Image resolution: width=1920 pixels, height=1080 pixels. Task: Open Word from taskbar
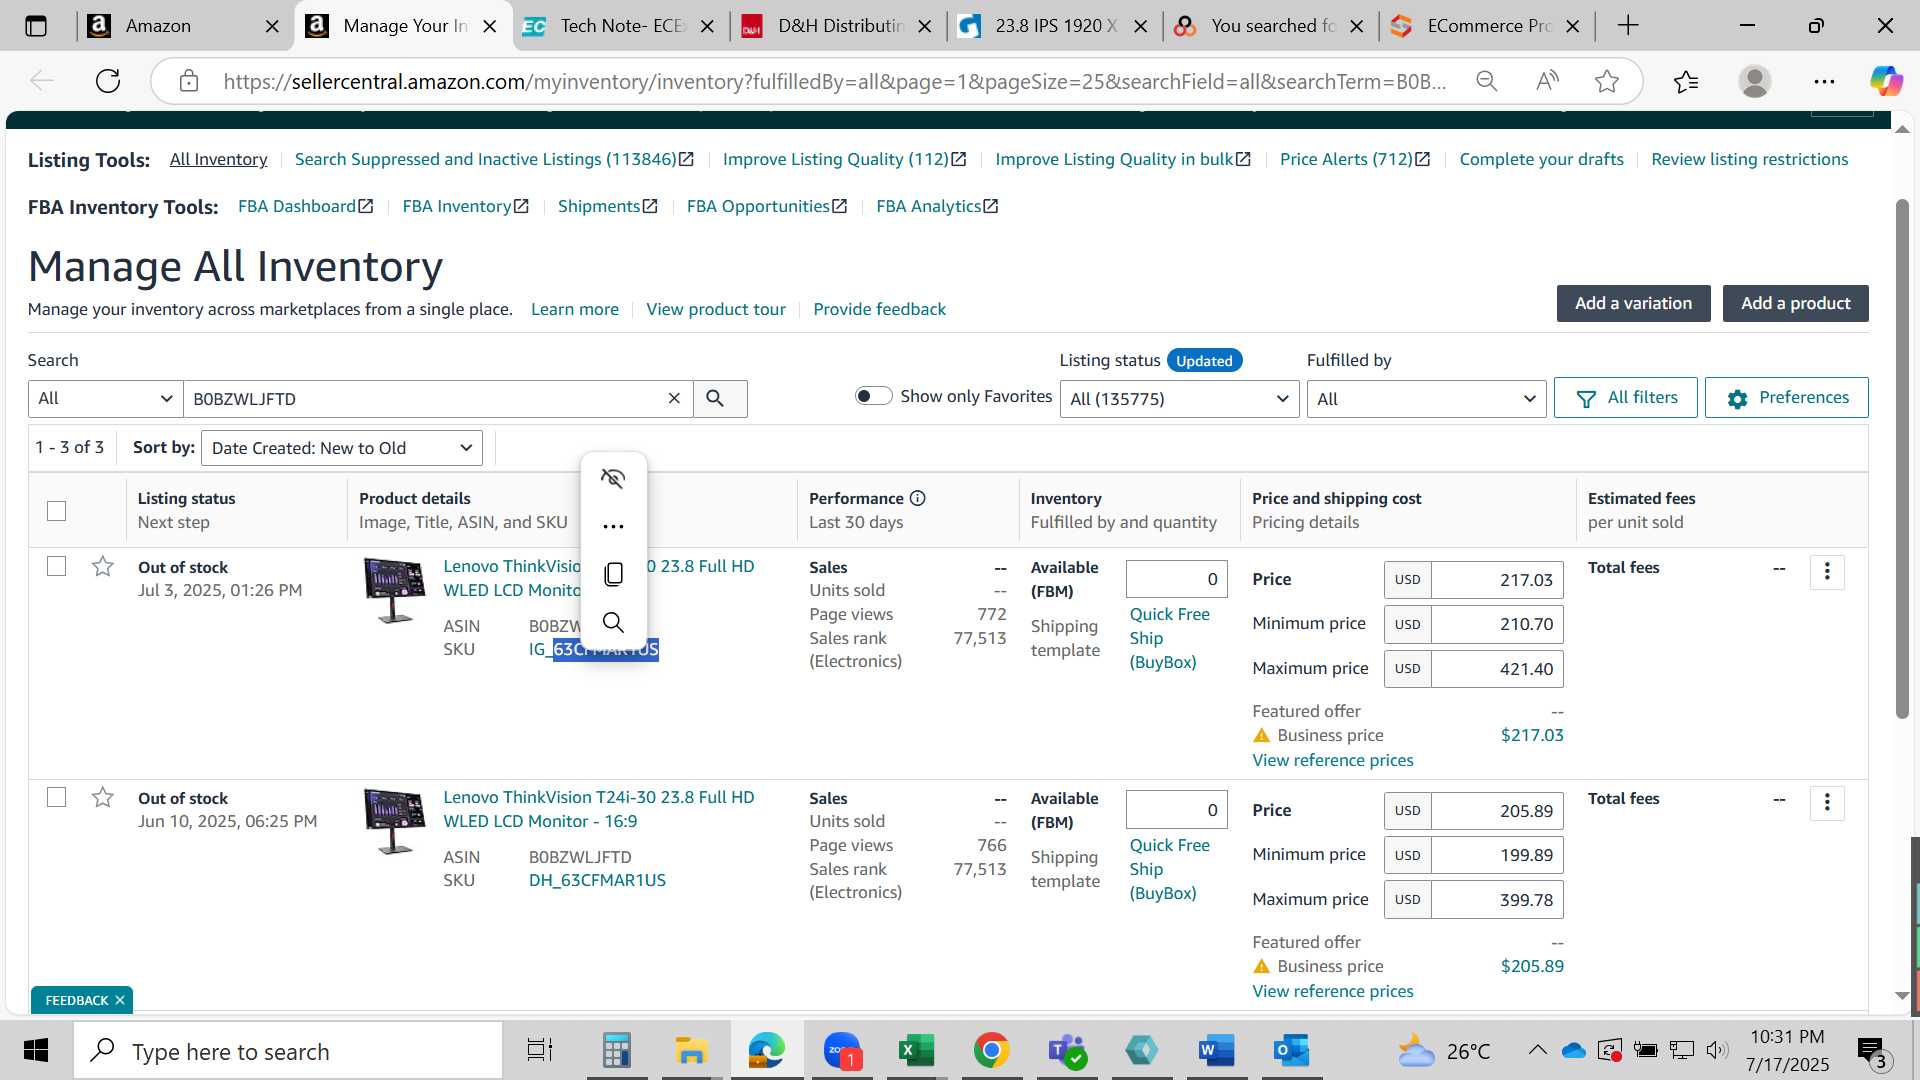pos(1216,1051)
